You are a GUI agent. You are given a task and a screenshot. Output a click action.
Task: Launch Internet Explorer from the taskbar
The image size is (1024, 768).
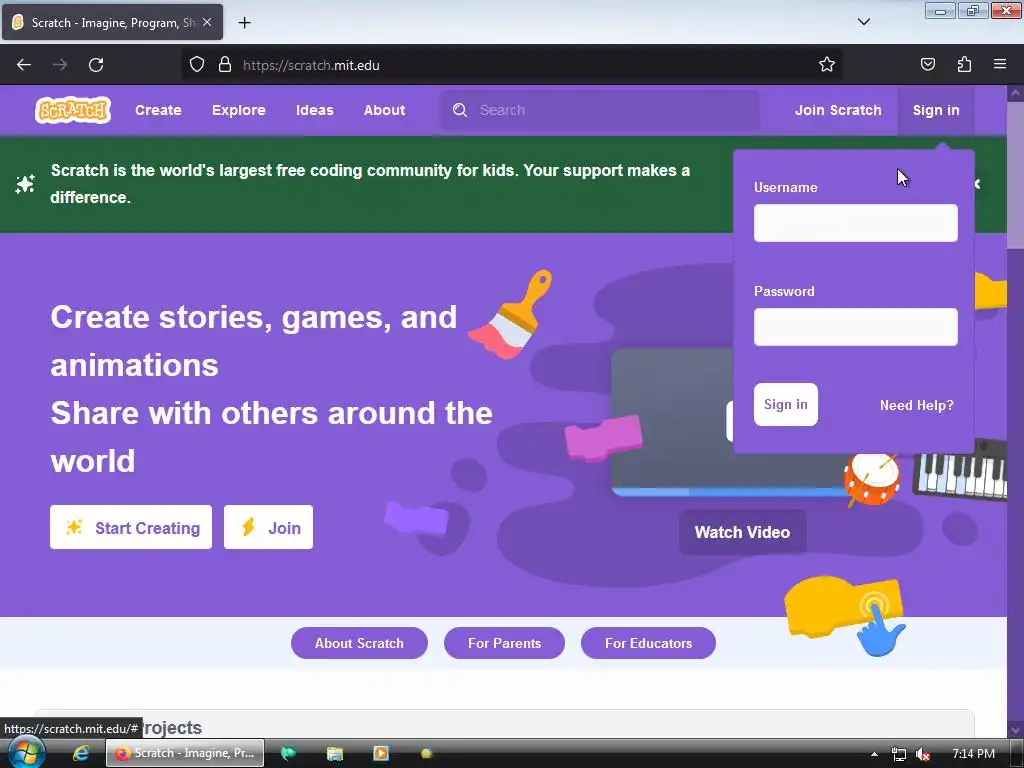point(80,754)
